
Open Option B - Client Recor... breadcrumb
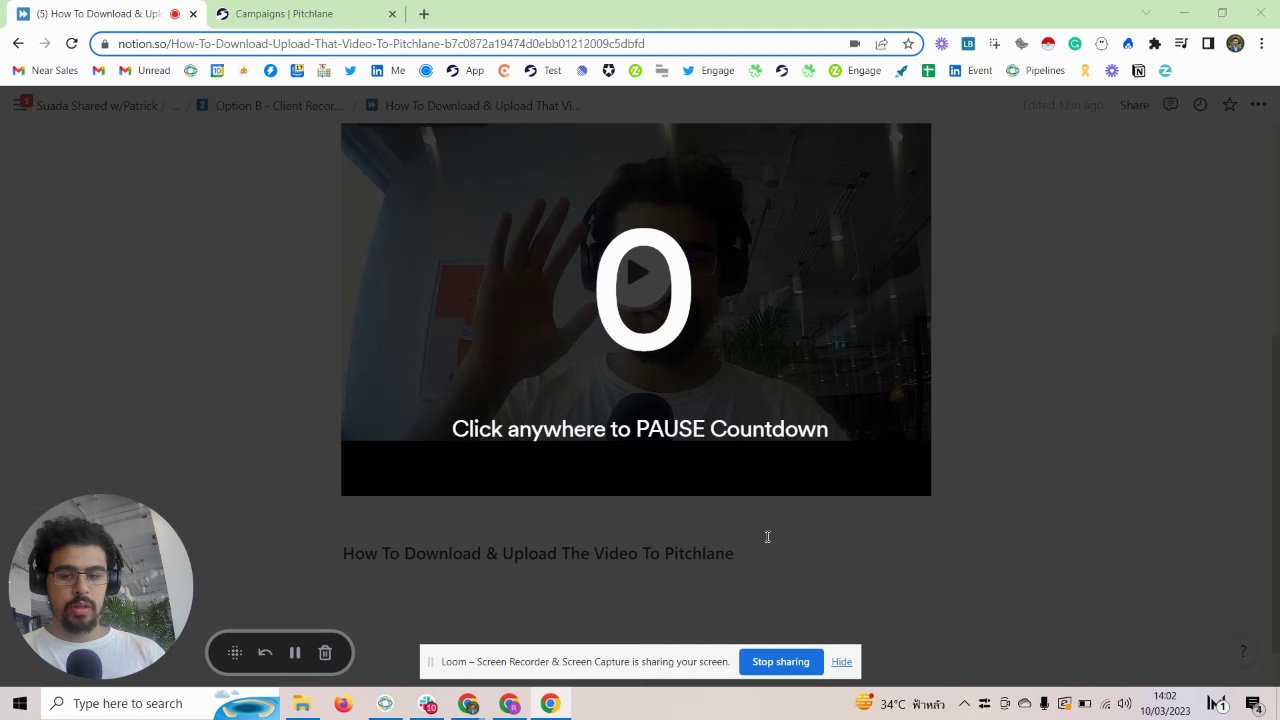pos(270,105)
